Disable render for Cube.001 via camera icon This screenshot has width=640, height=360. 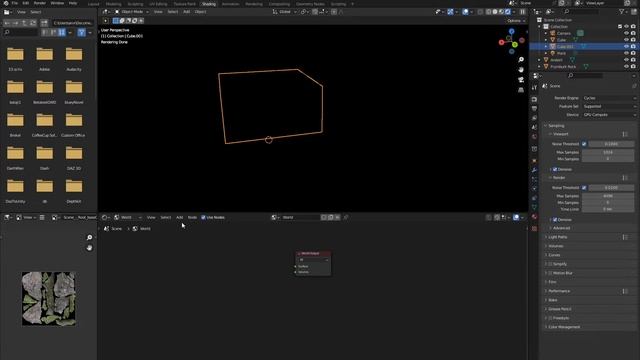633,47
